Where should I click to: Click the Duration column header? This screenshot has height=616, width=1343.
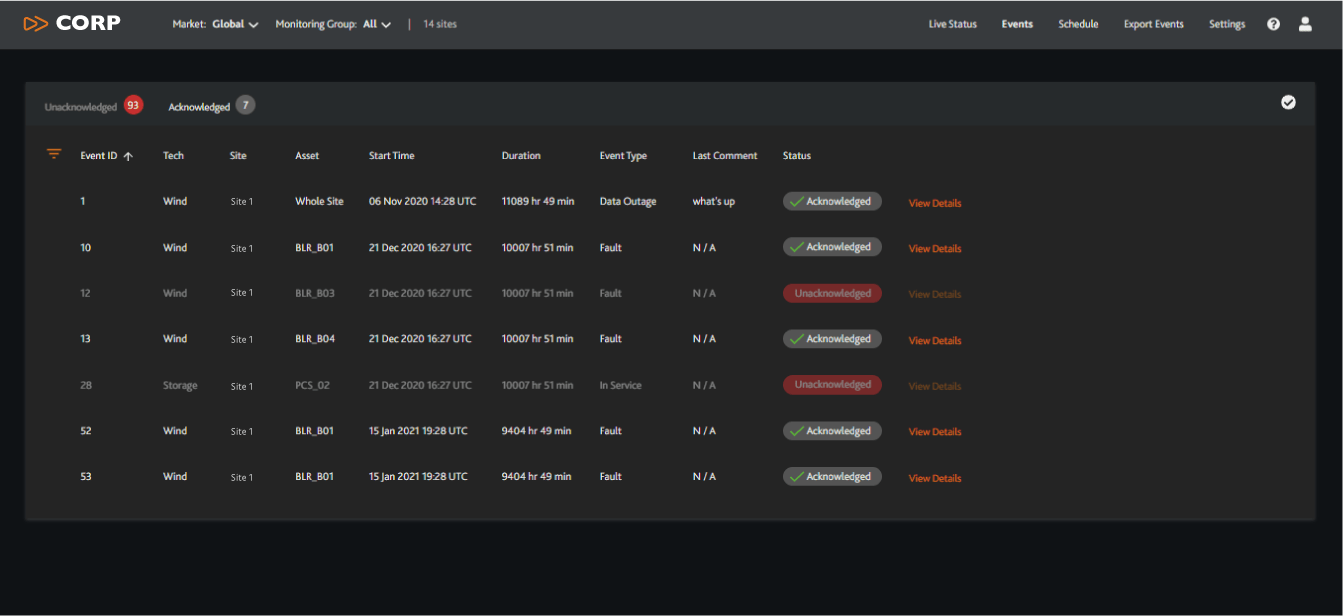(521, 156)
